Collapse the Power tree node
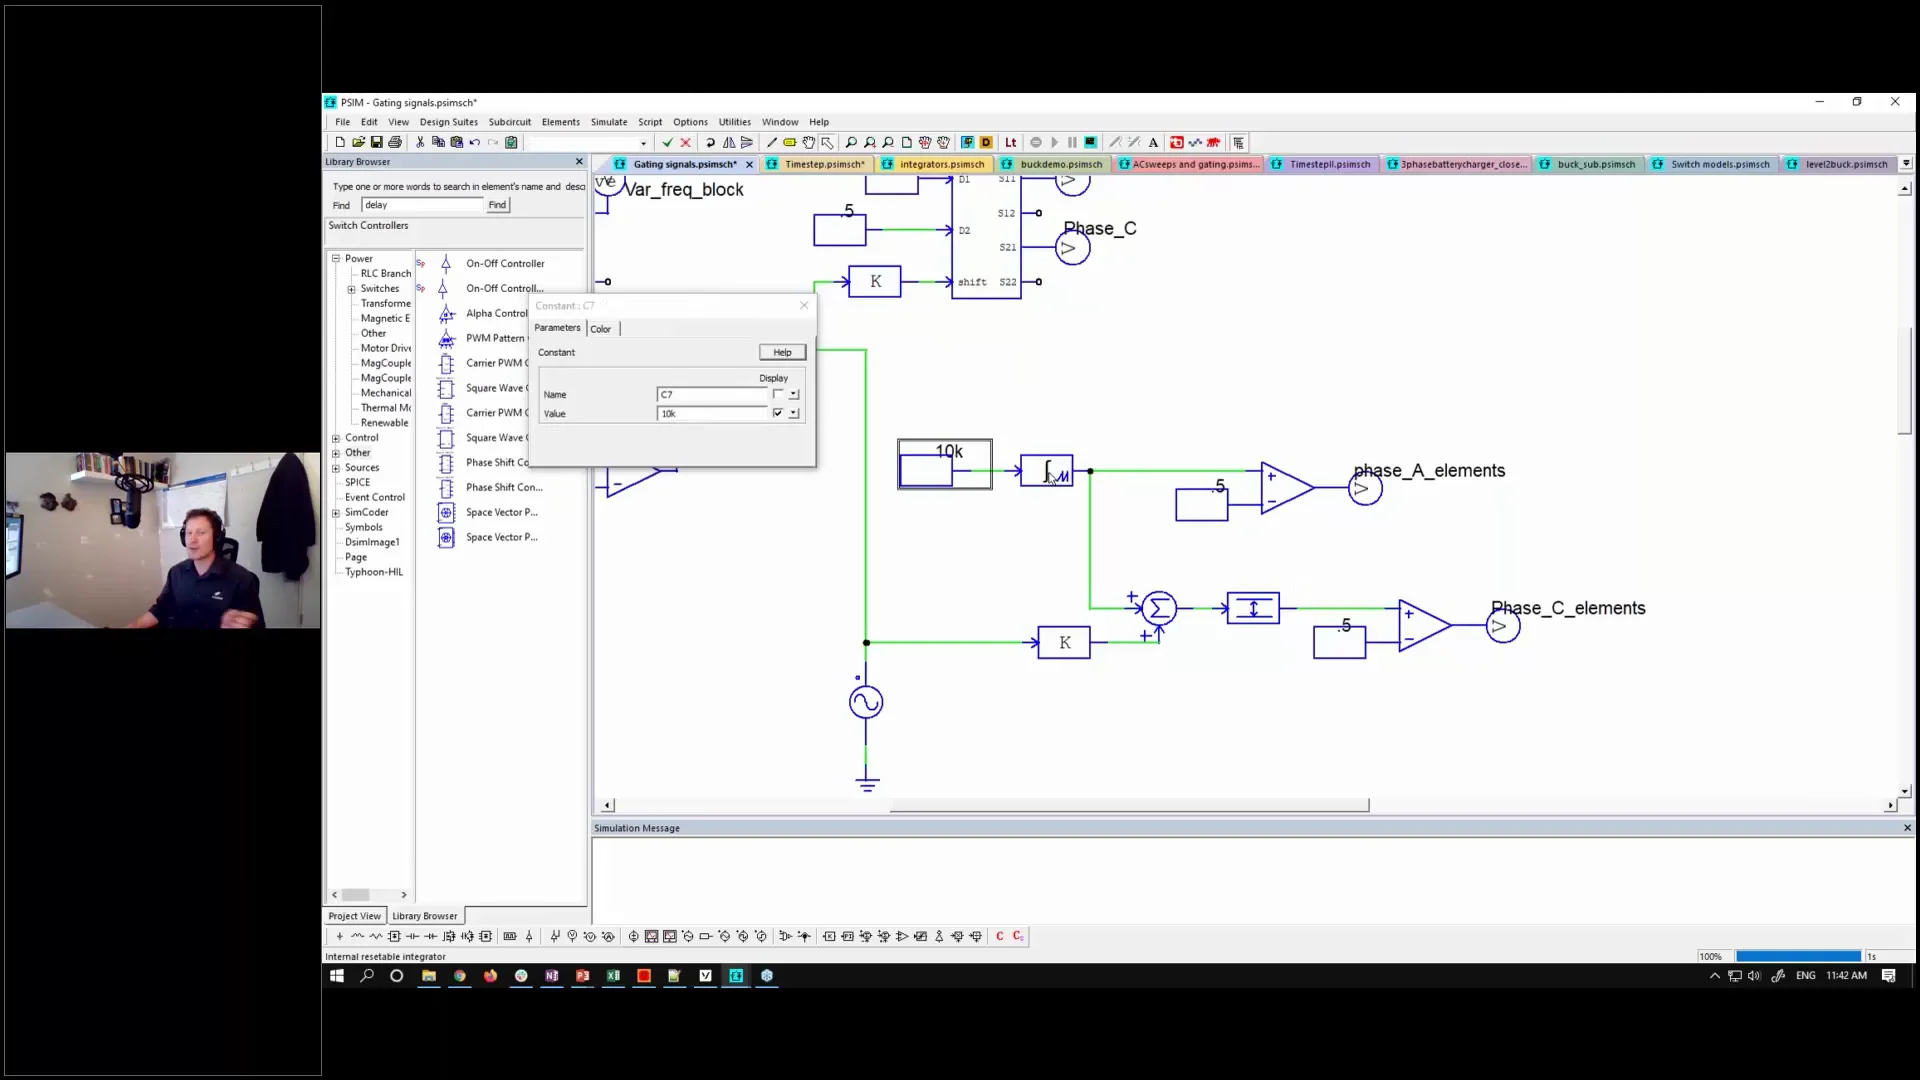The width and height of the screenshot is (1920, 1080). 336,259
